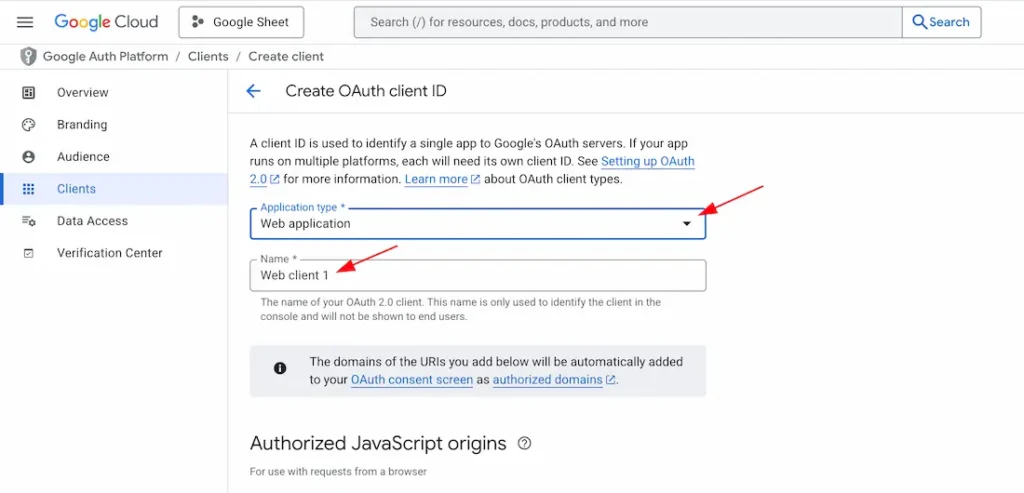This screenshot has height=493, width=1024.
Task: Click the Google Cloud logo
Action: [x=106, y=22]
